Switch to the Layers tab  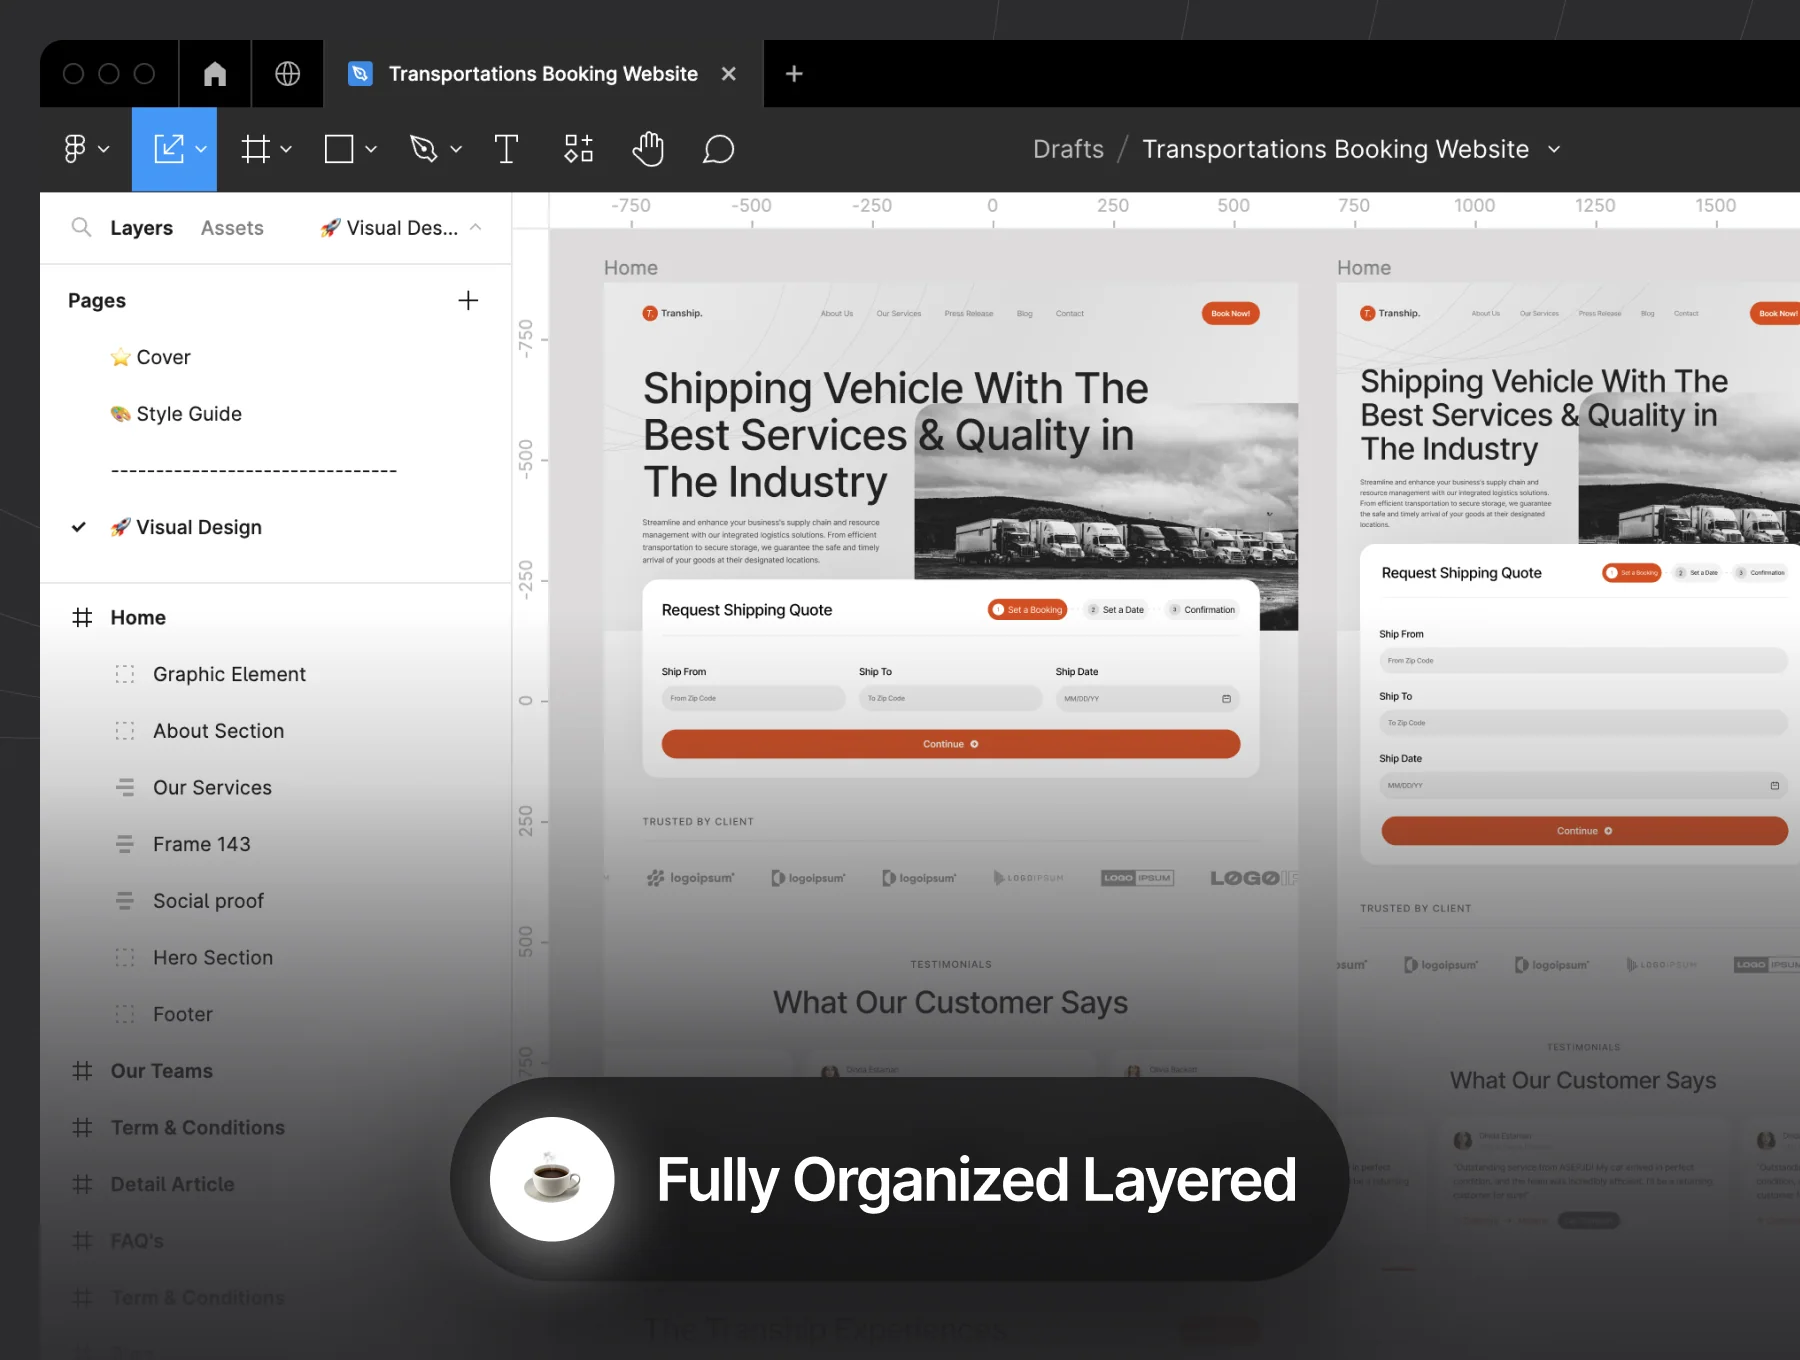[141, 228]
